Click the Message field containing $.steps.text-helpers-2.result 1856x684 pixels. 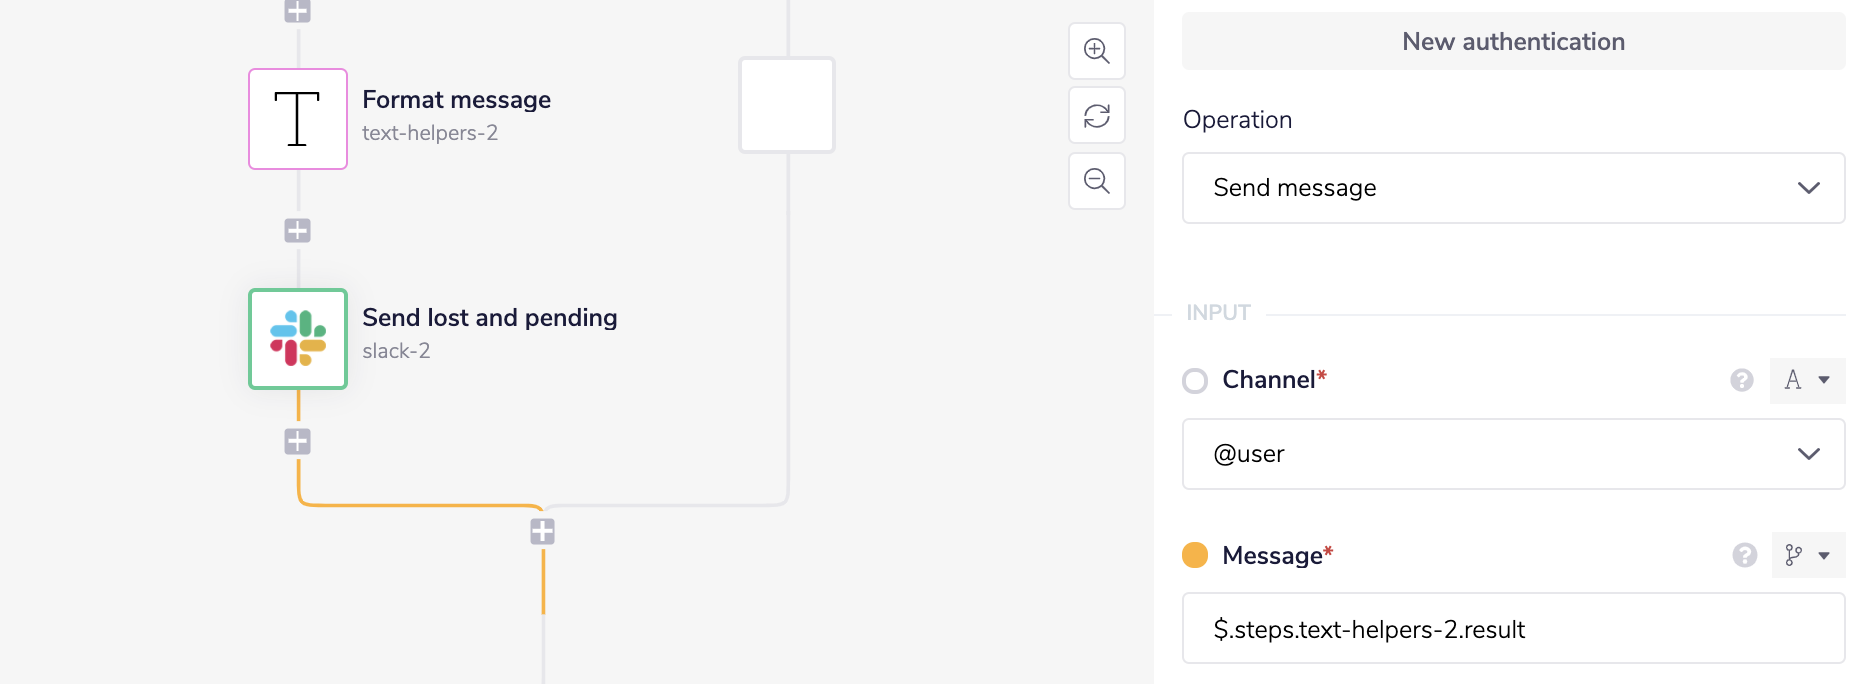coord(1513,628)
